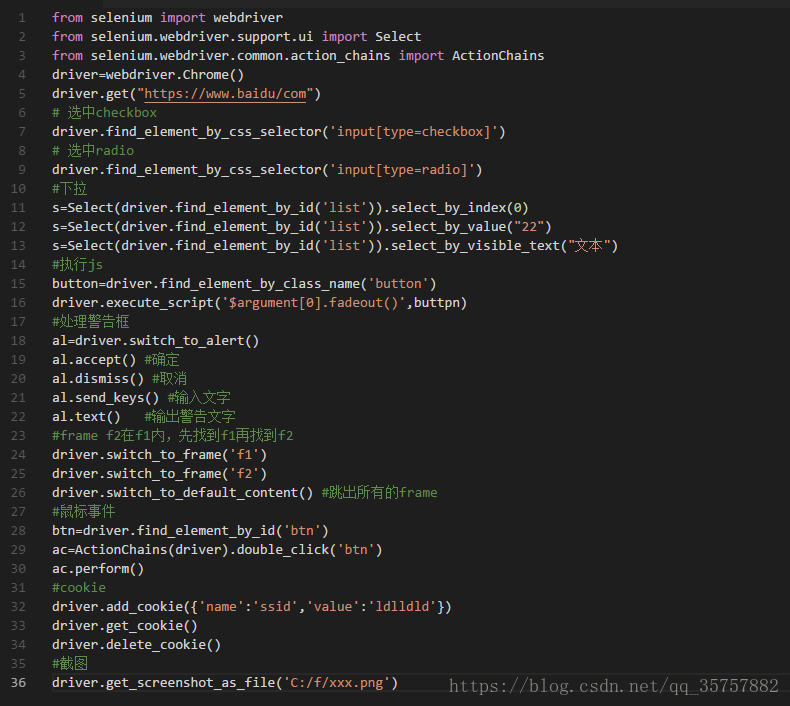Click find_element_by_id('btn') on line 28

233,531
